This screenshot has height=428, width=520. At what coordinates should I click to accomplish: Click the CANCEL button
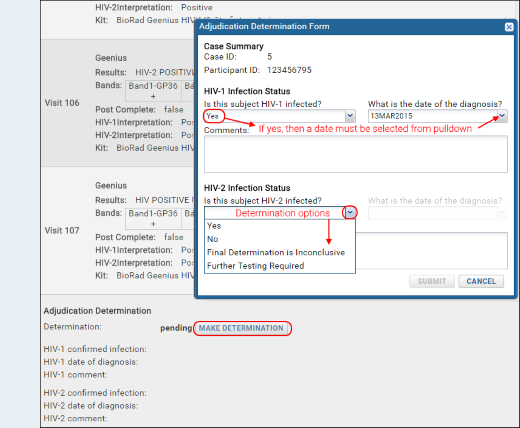coord(481,281)
